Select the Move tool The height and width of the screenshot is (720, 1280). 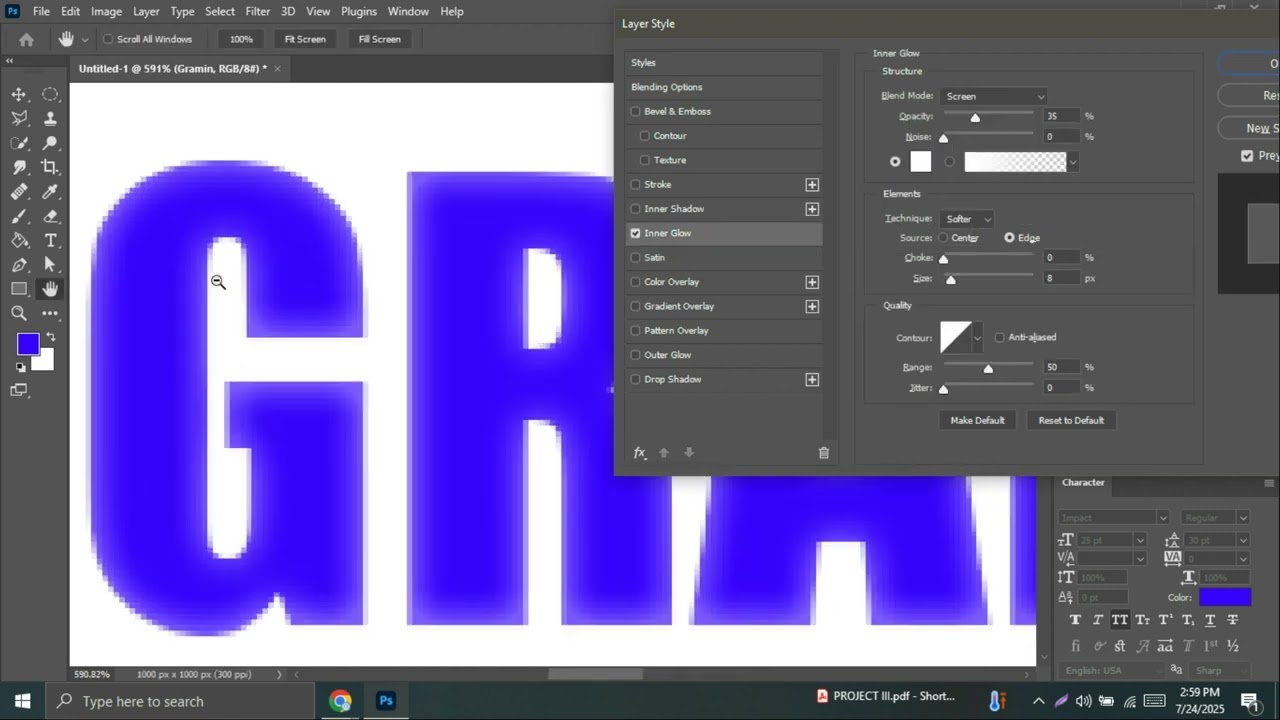(19, 94)
